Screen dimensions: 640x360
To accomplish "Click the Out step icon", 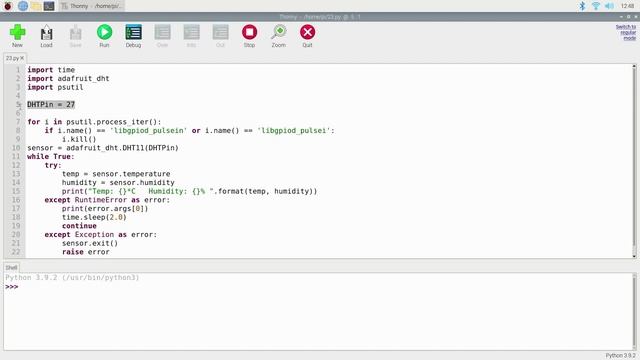I will (x=220, y=36).
